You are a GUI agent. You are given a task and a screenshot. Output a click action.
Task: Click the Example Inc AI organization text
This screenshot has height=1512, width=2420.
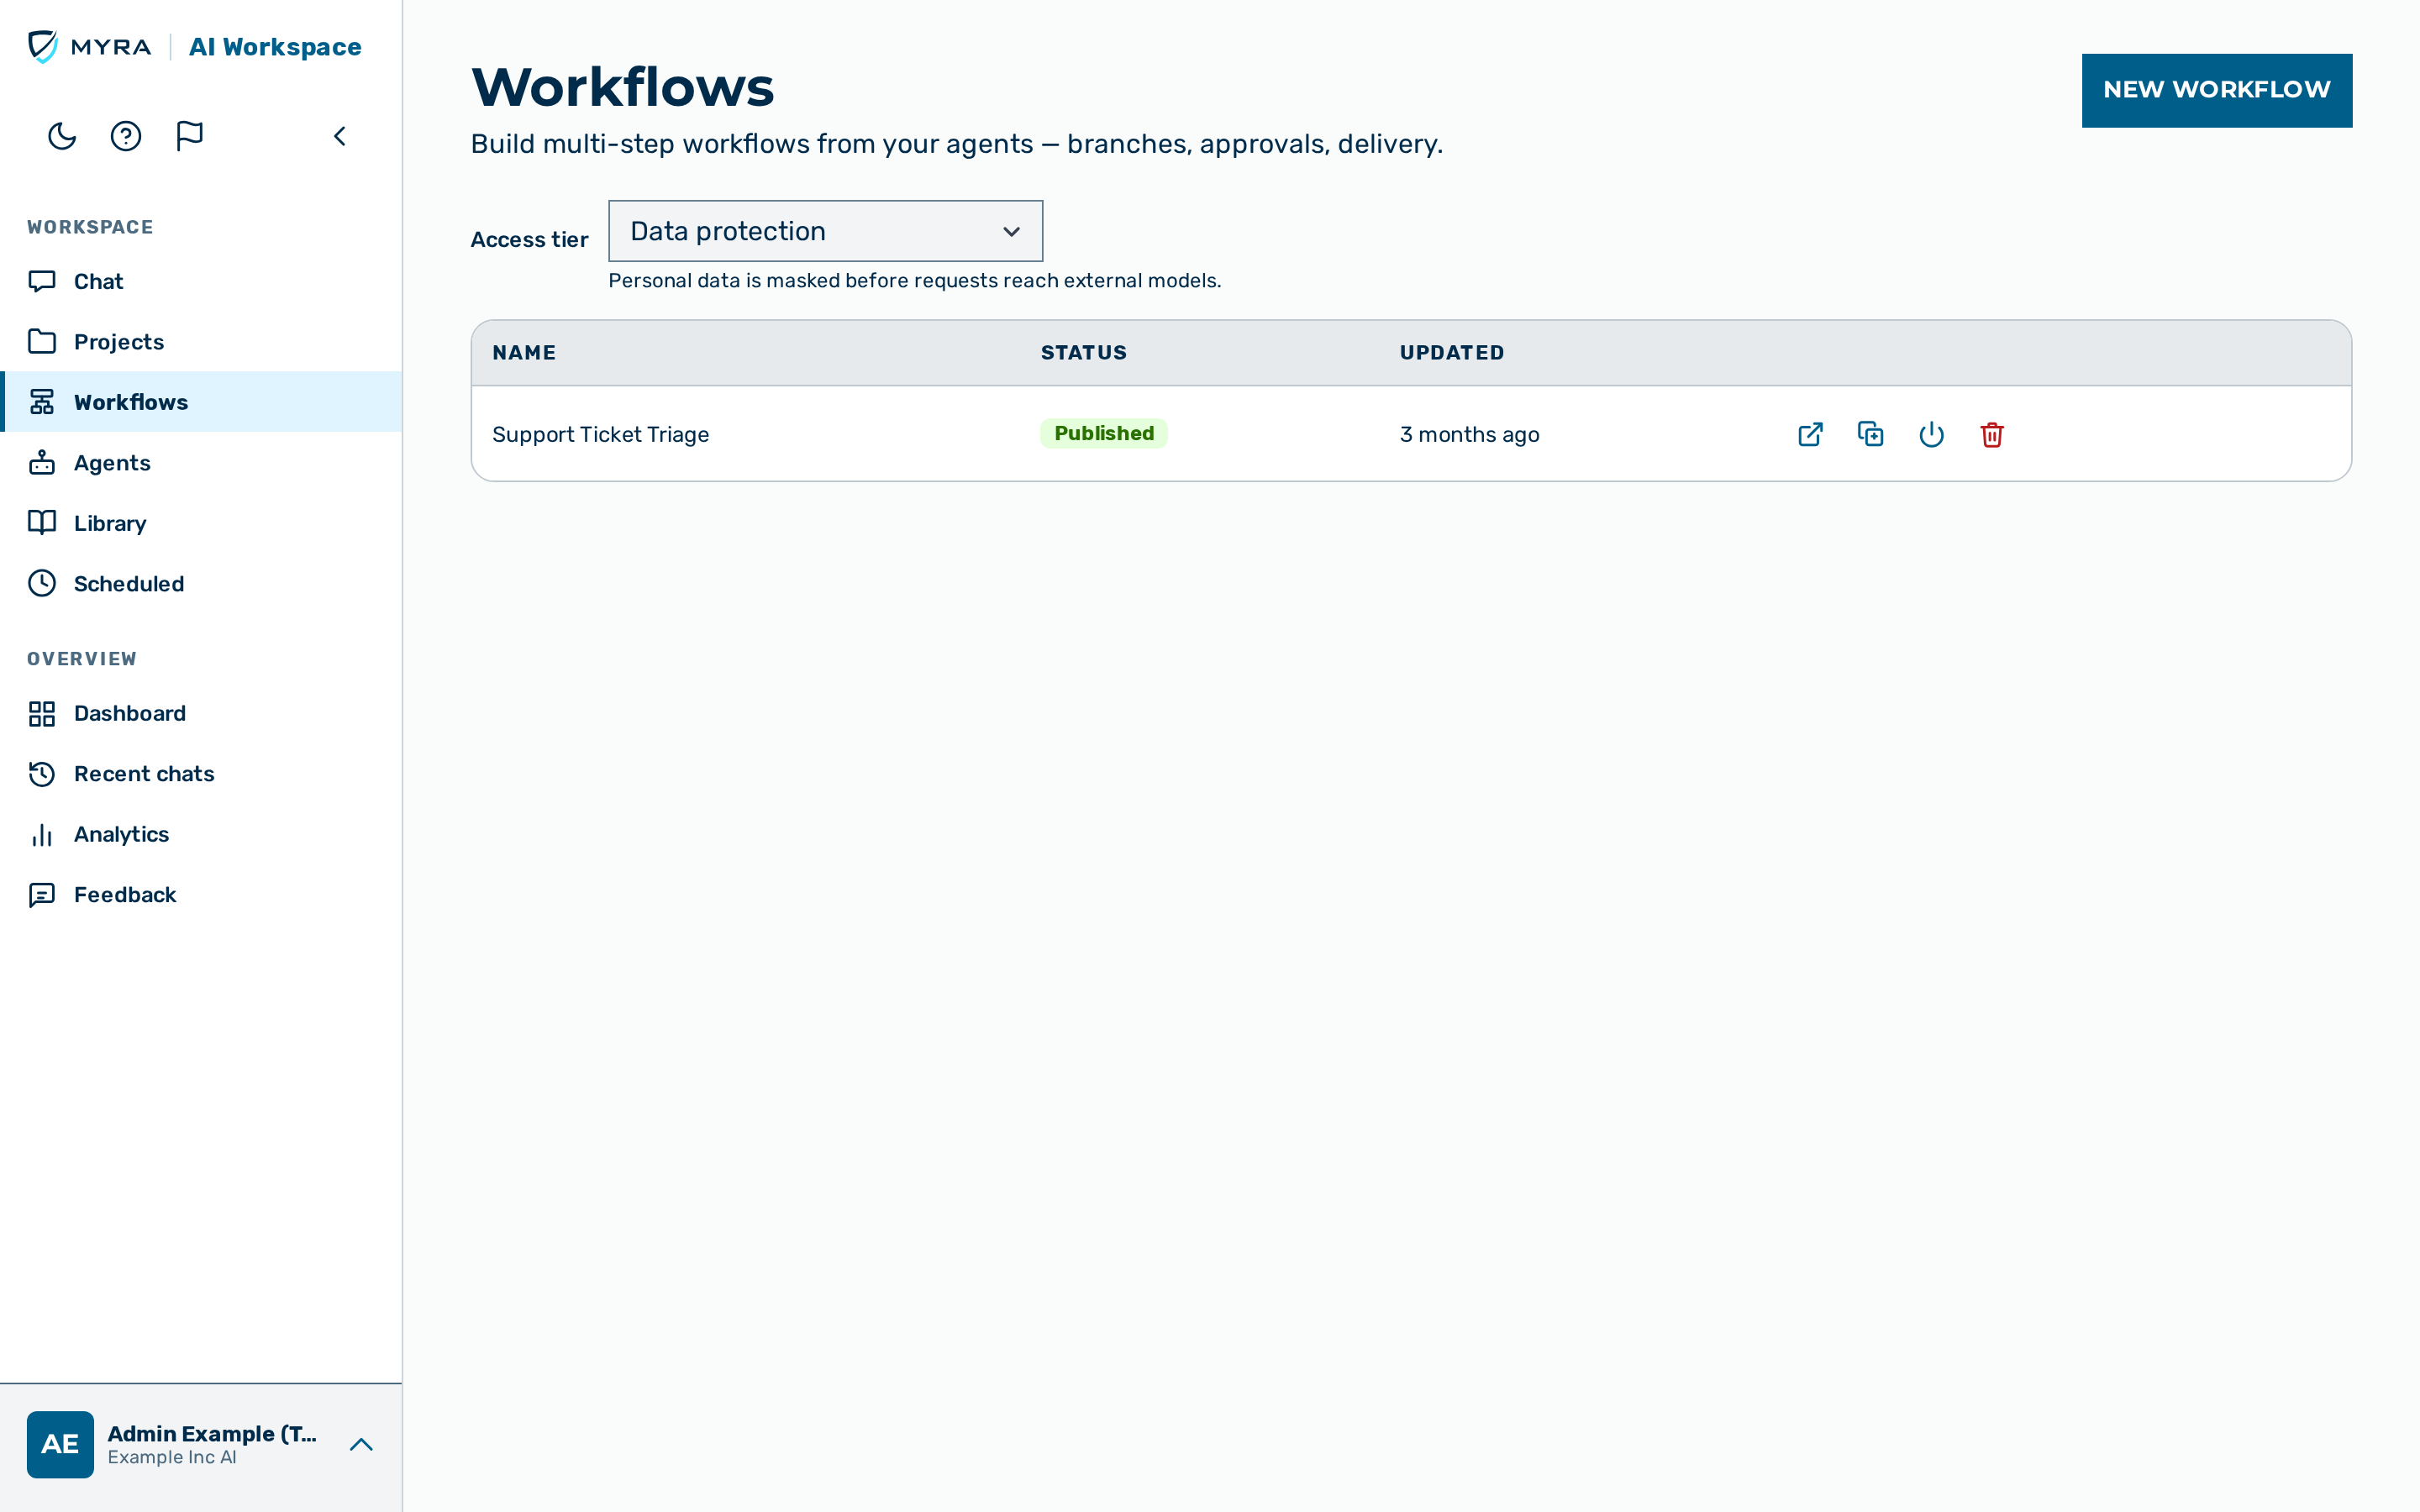(x=172, y=1458)
